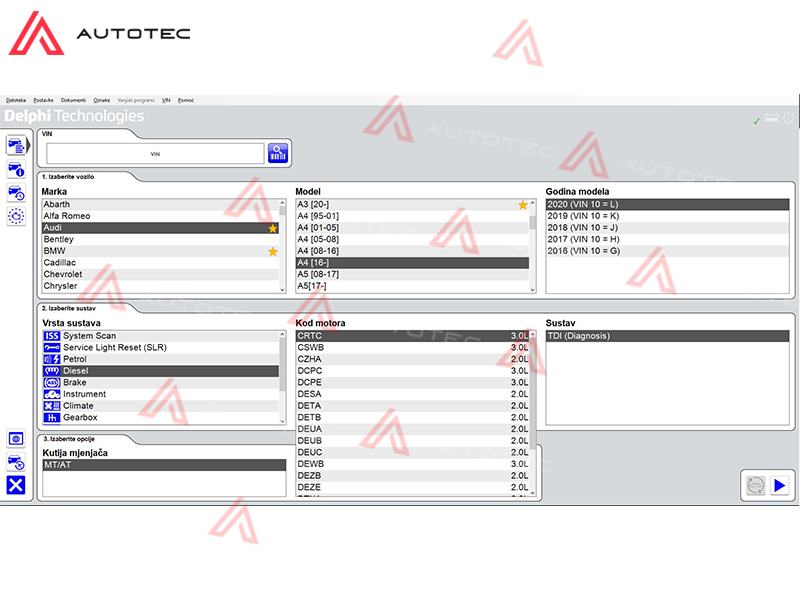This screenshot has width=800, height=600.
Task: Click Model list scroll-down arrow
Action: [x=533, y=289]
